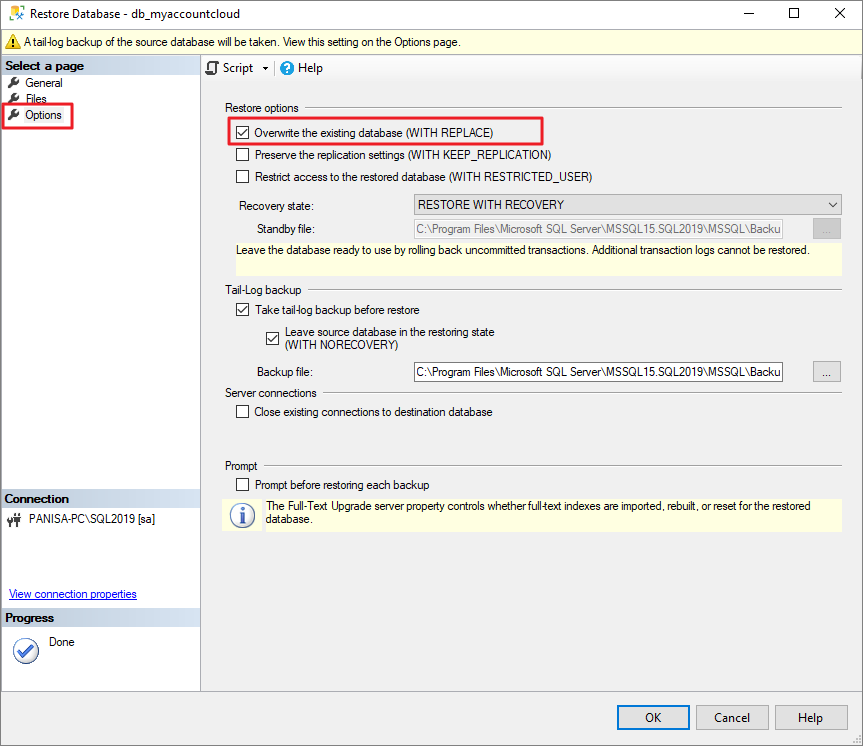863x746 pixels.
Task: Click the Standby file path field
Action: click(598, 228)
